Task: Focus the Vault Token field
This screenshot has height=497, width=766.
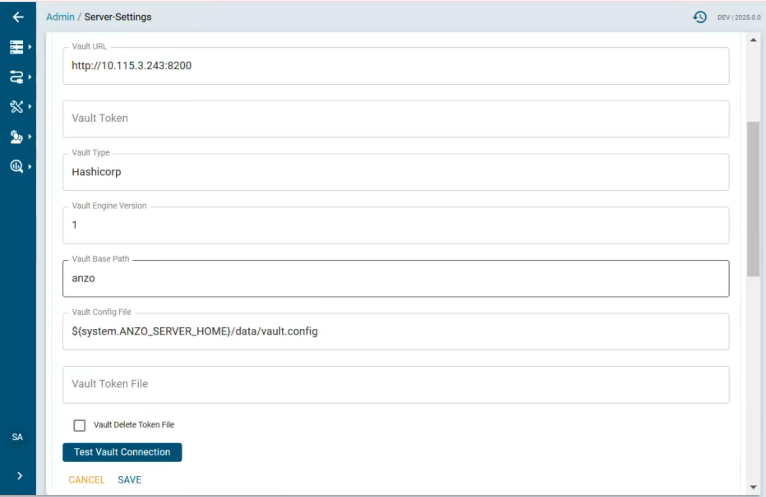Action: click(396, 119)
